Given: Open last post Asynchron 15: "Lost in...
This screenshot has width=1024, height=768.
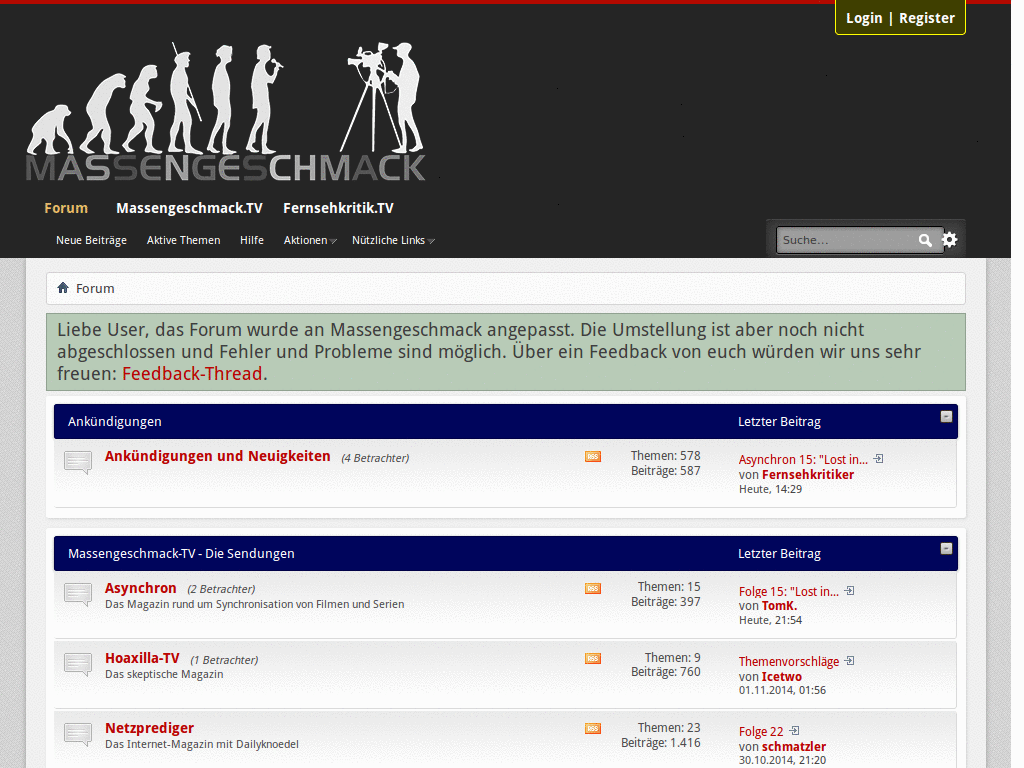Looking at the screenshot, I should tap(803, 460).
